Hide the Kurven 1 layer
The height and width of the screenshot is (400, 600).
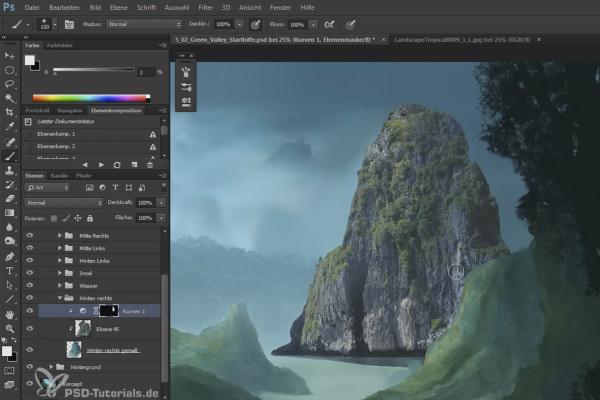[29, 311]
